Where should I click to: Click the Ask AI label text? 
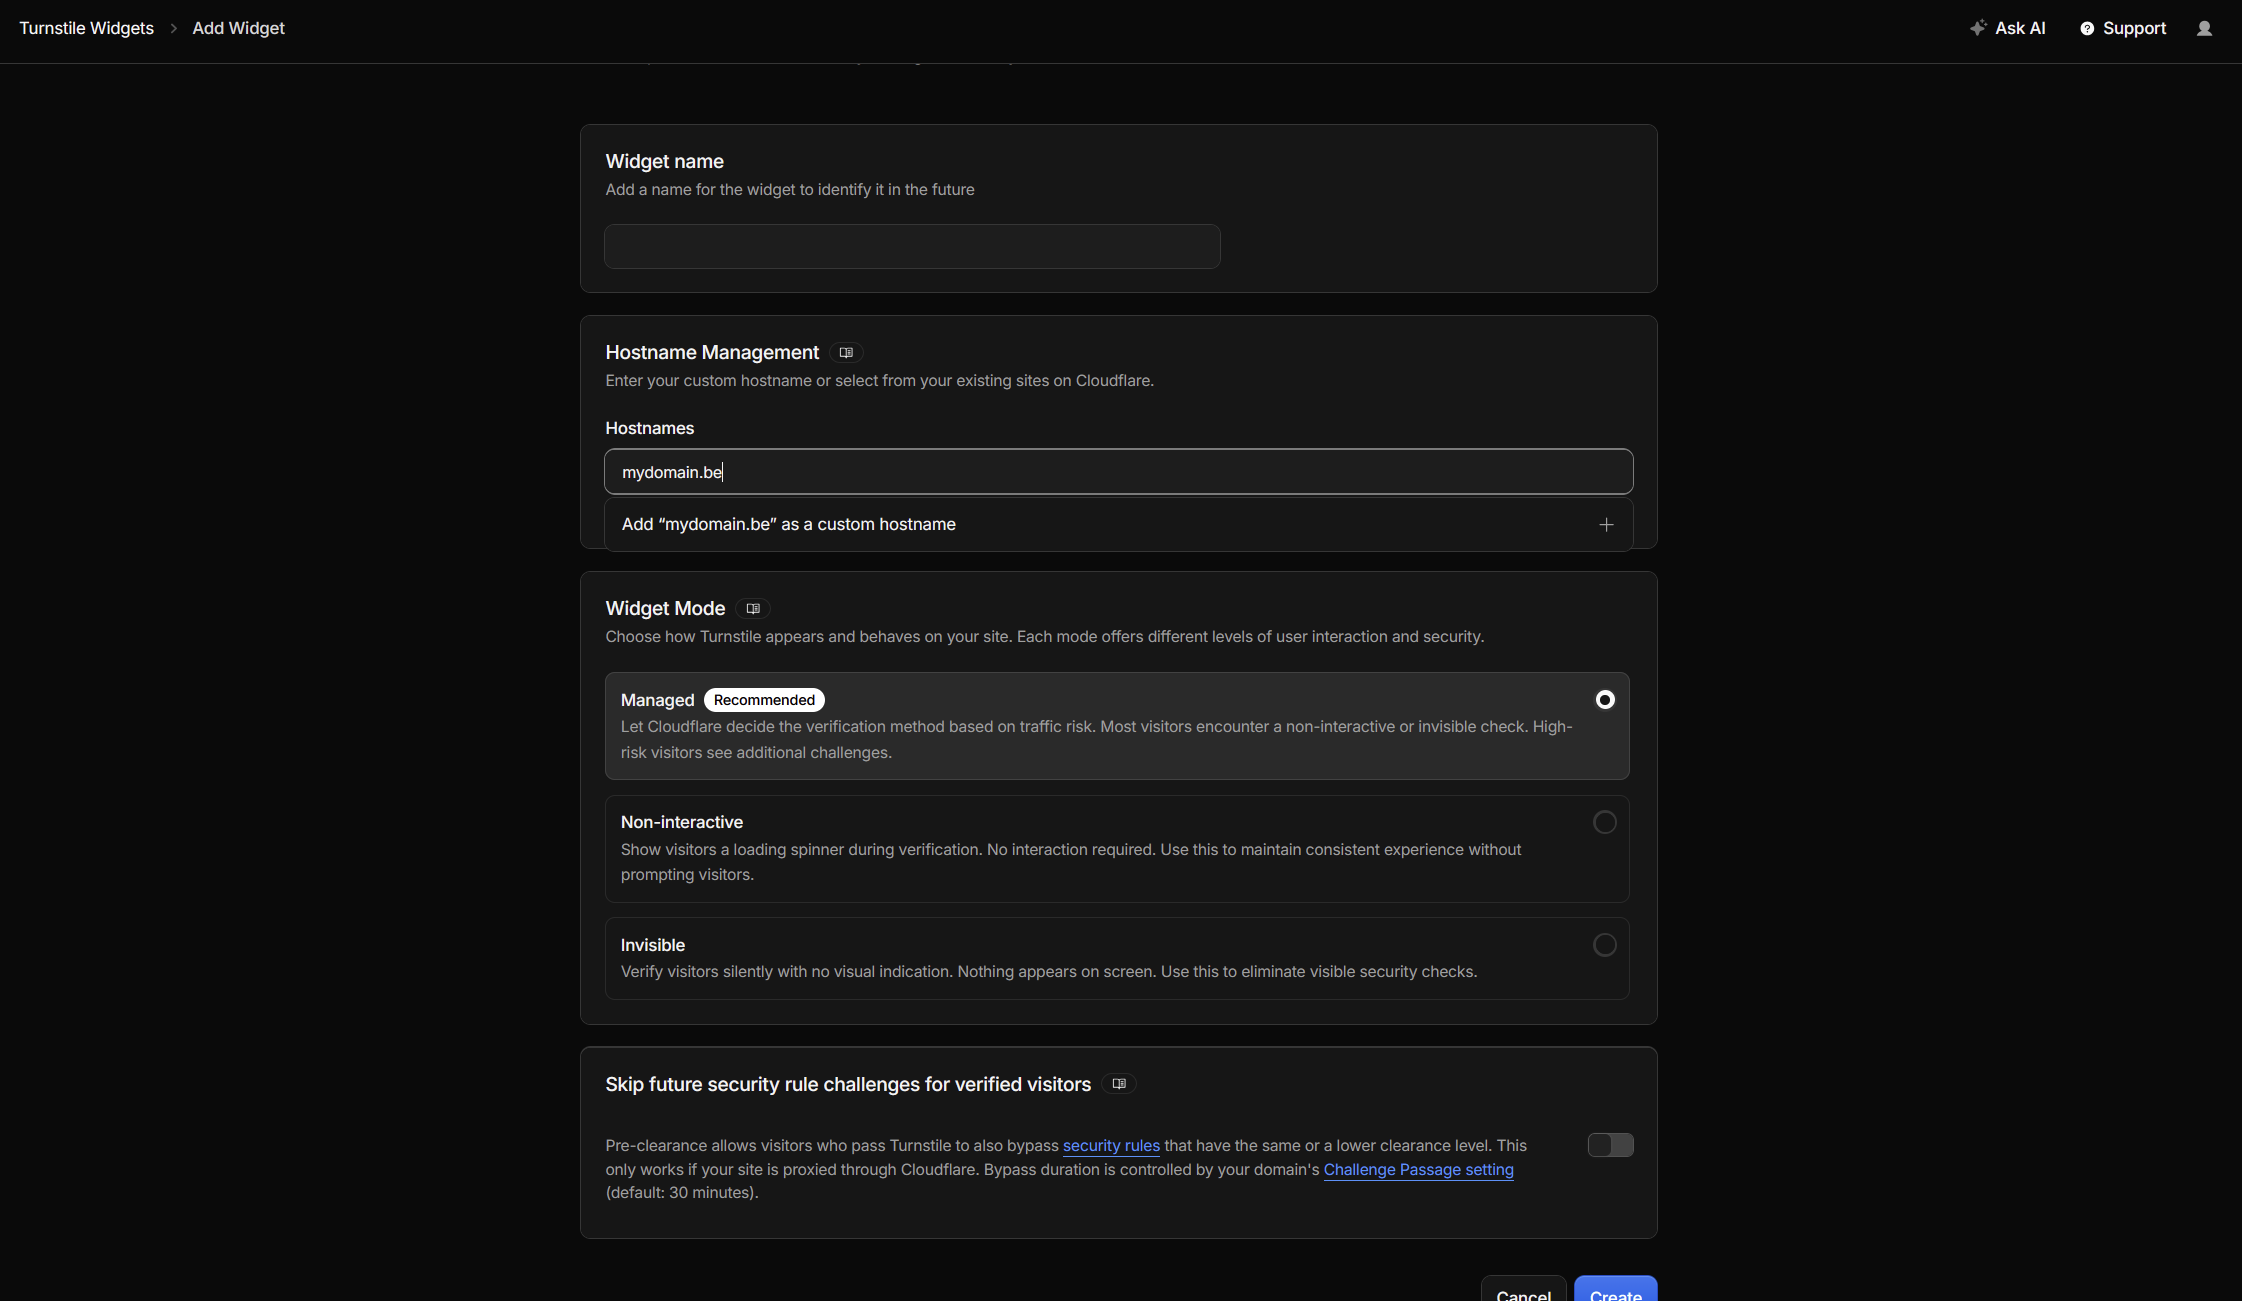(x=2020, y=28)
